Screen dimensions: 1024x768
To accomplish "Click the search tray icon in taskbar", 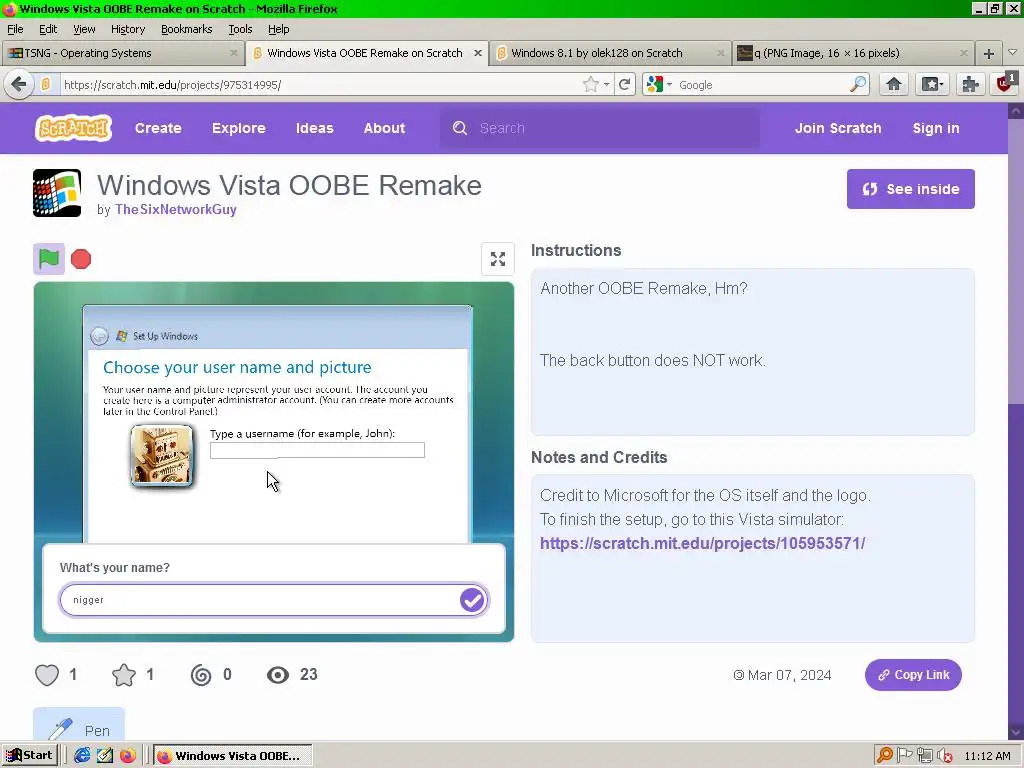I will click(884, 756).
